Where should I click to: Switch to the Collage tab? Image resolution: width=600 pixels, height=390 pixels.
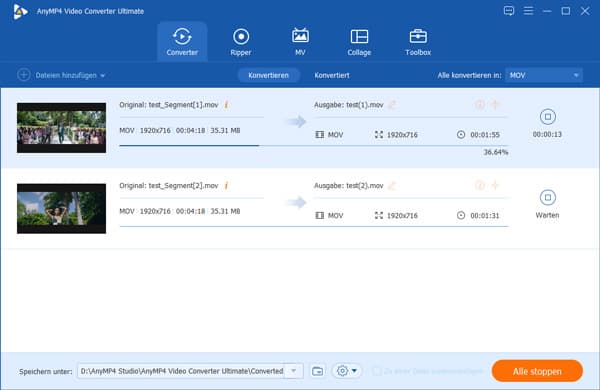[359, 42]
